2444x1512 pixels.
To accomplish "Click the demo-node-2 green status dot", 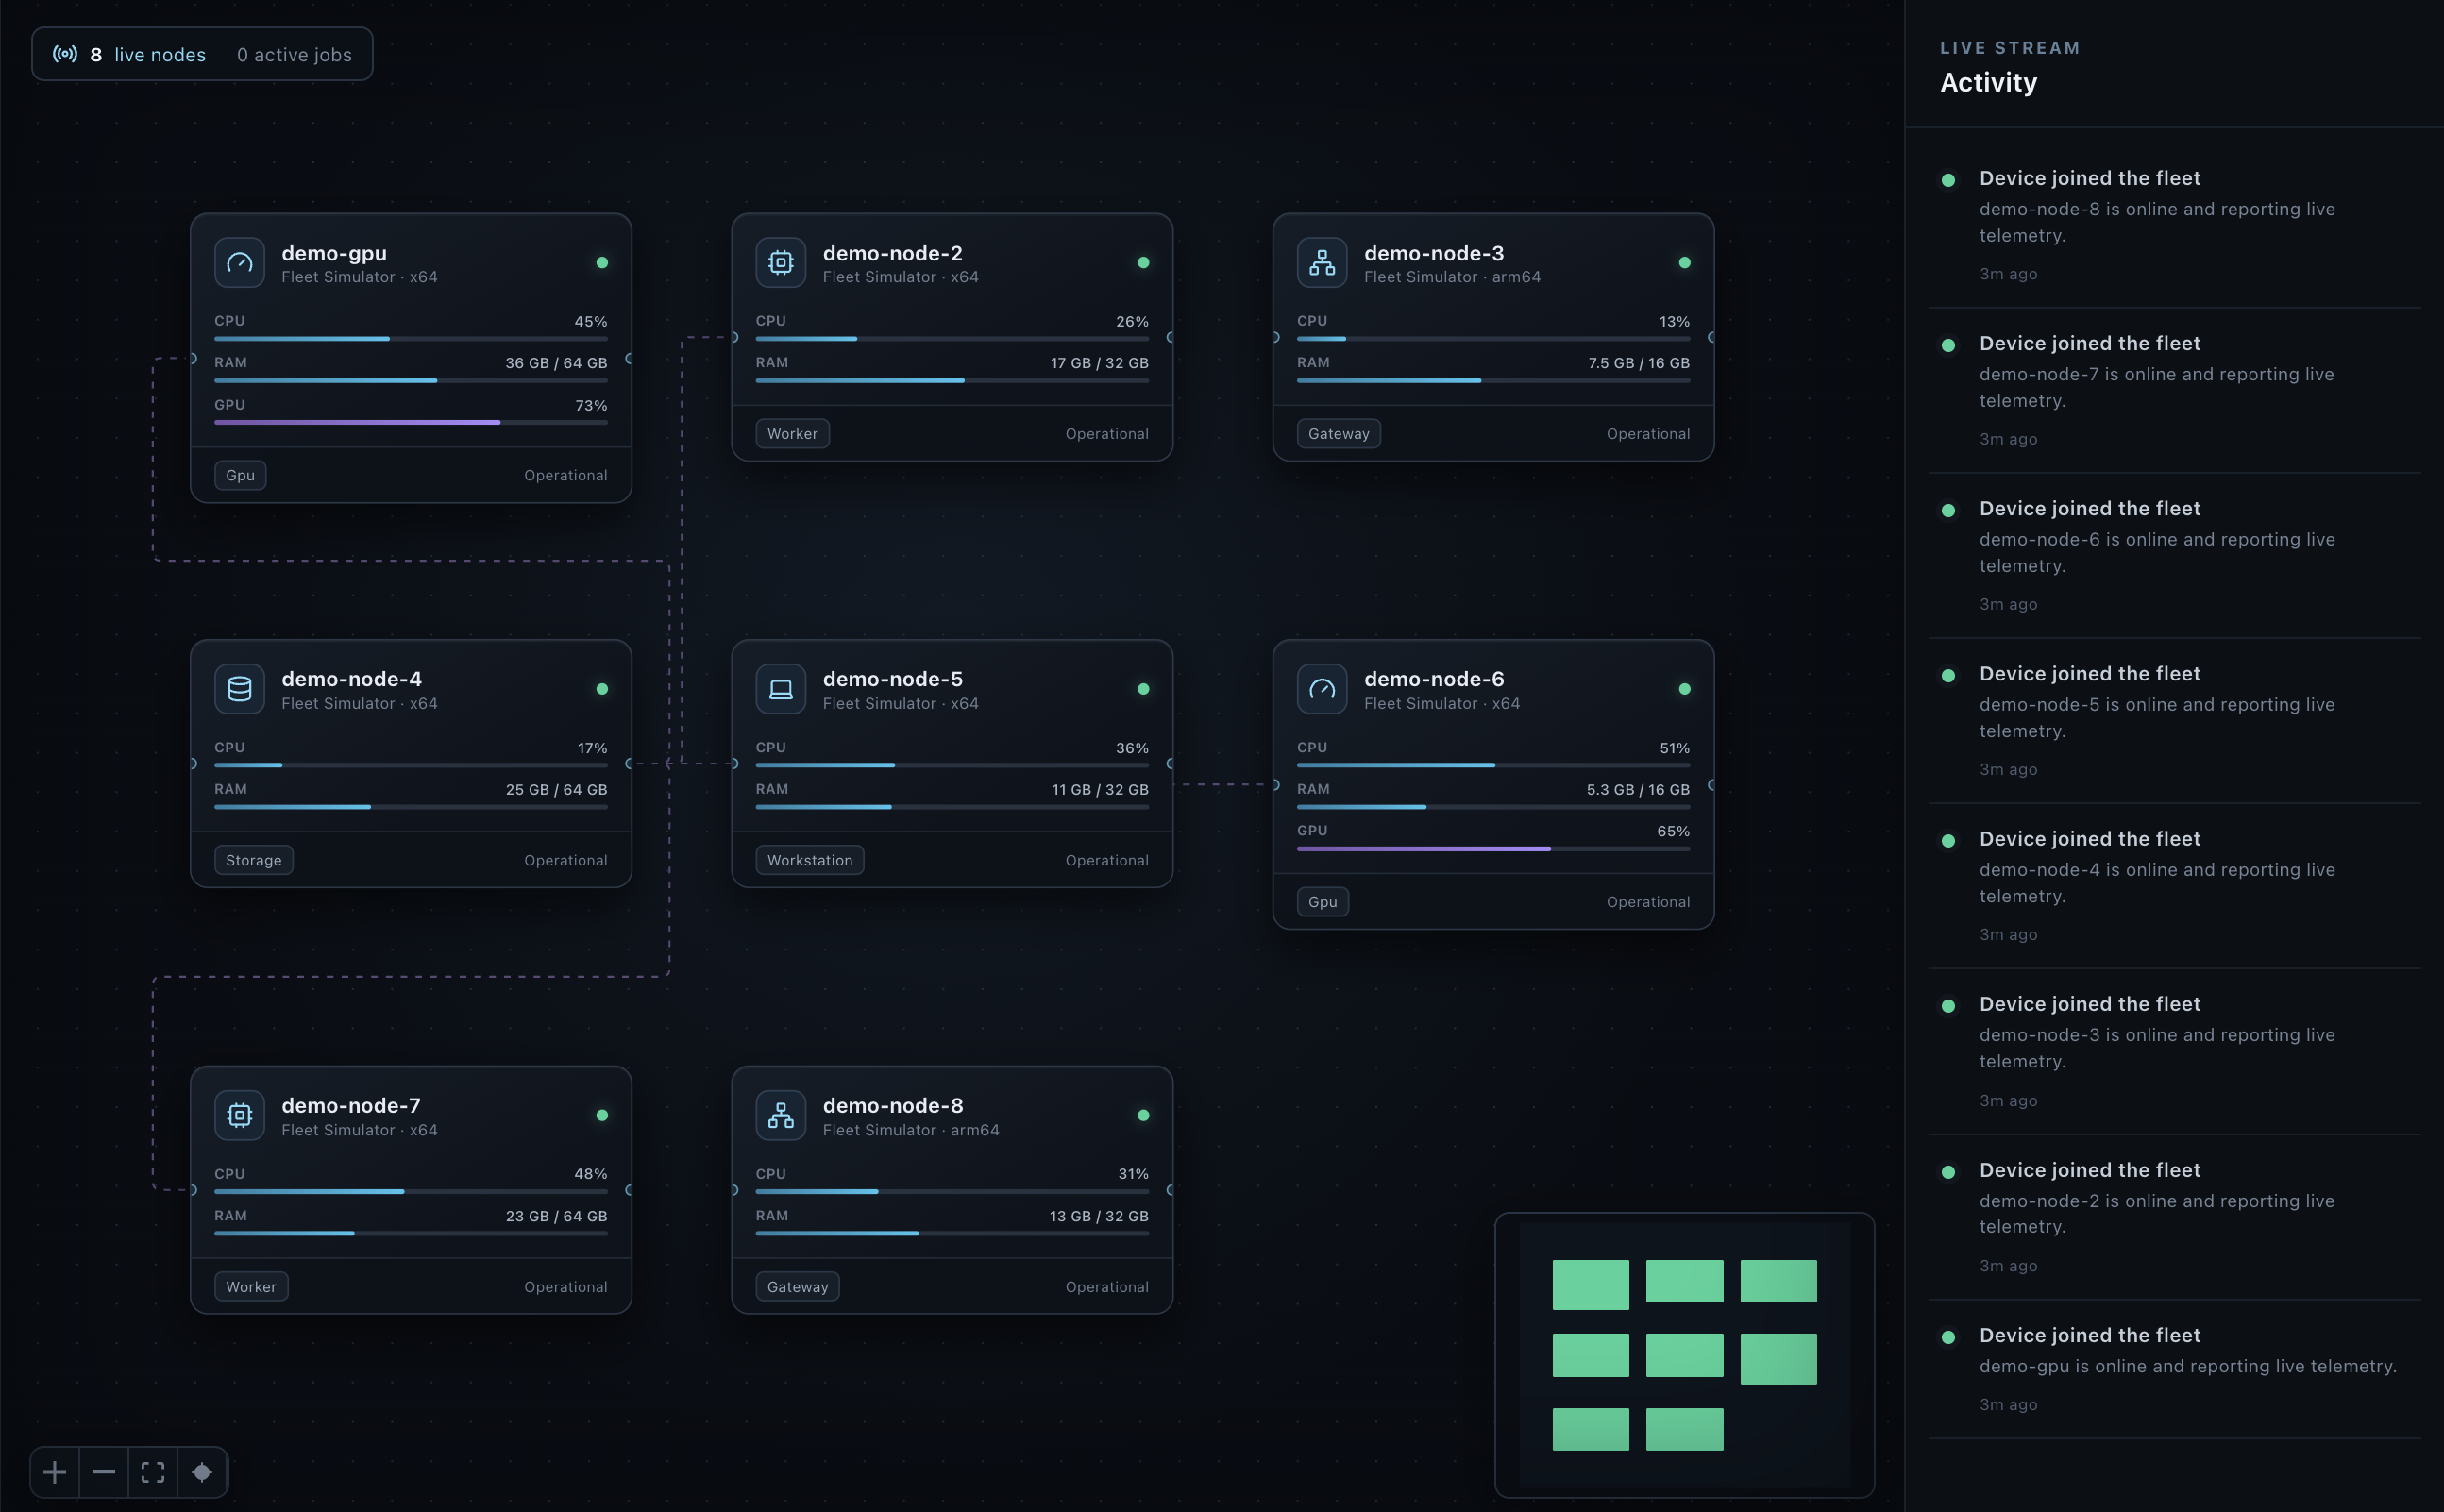I will pos(1143,263).
